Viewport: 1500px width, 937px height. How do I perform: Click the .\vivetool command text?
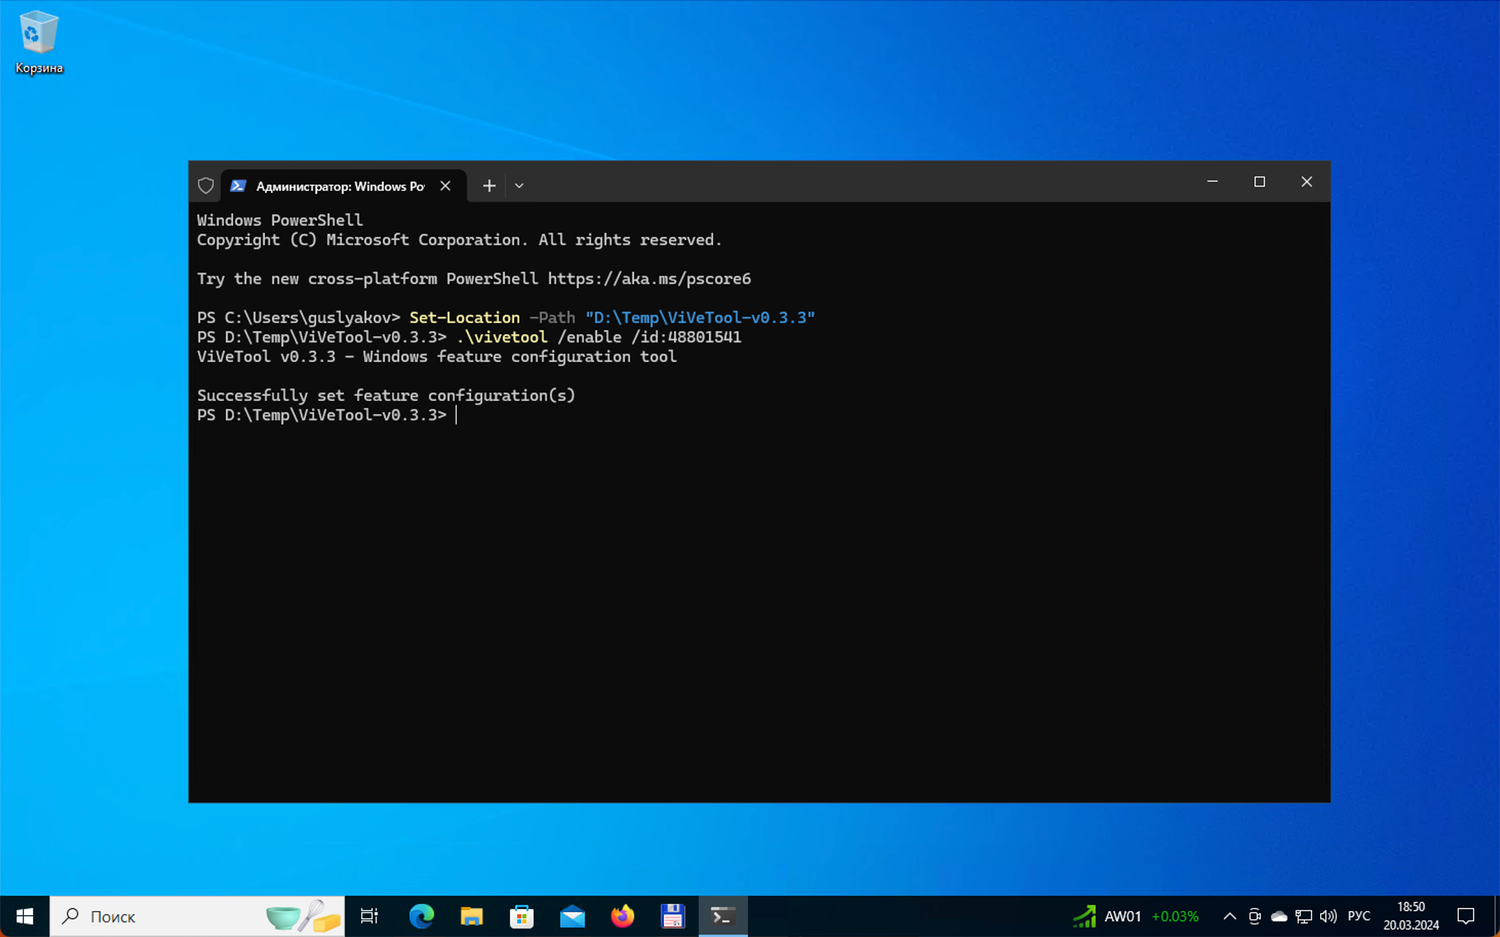coord(501,337)
